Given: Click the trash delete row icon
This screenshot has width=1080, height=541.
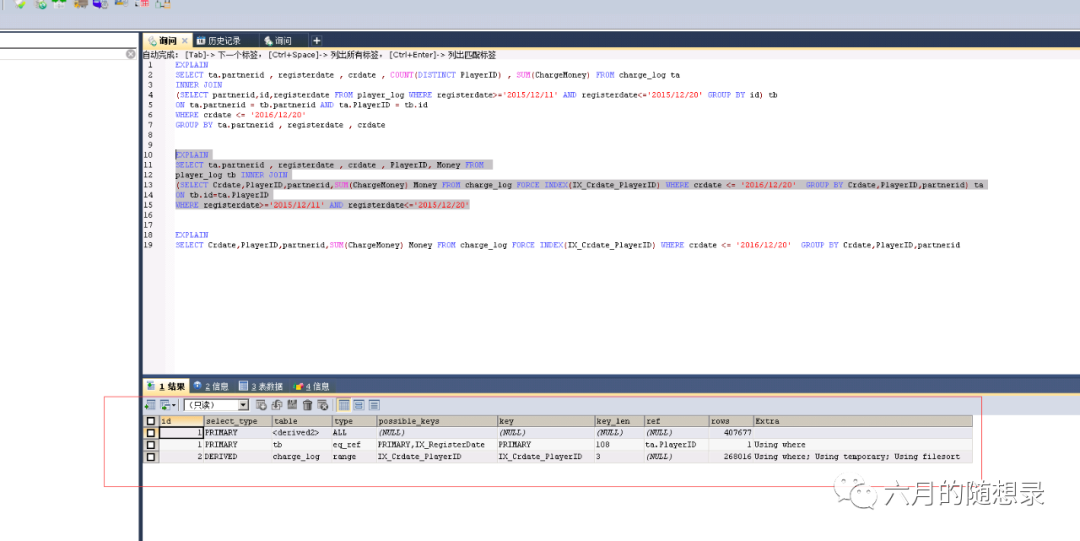Looking at the screenshot, I should pyautogui.click(x=307, y=405).
